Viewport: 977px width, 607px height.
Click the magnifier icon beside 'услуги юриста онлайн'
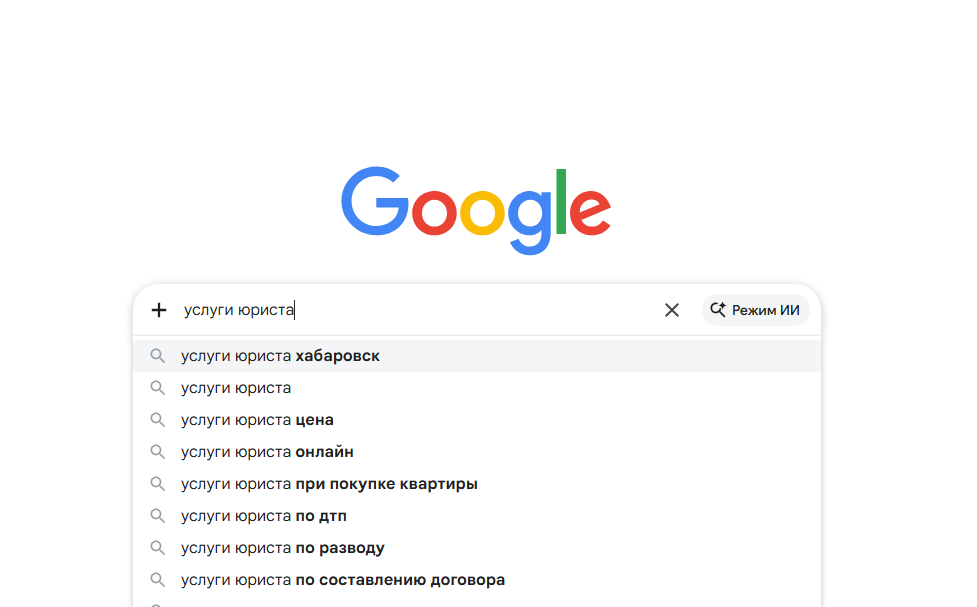tap(158, 452)
